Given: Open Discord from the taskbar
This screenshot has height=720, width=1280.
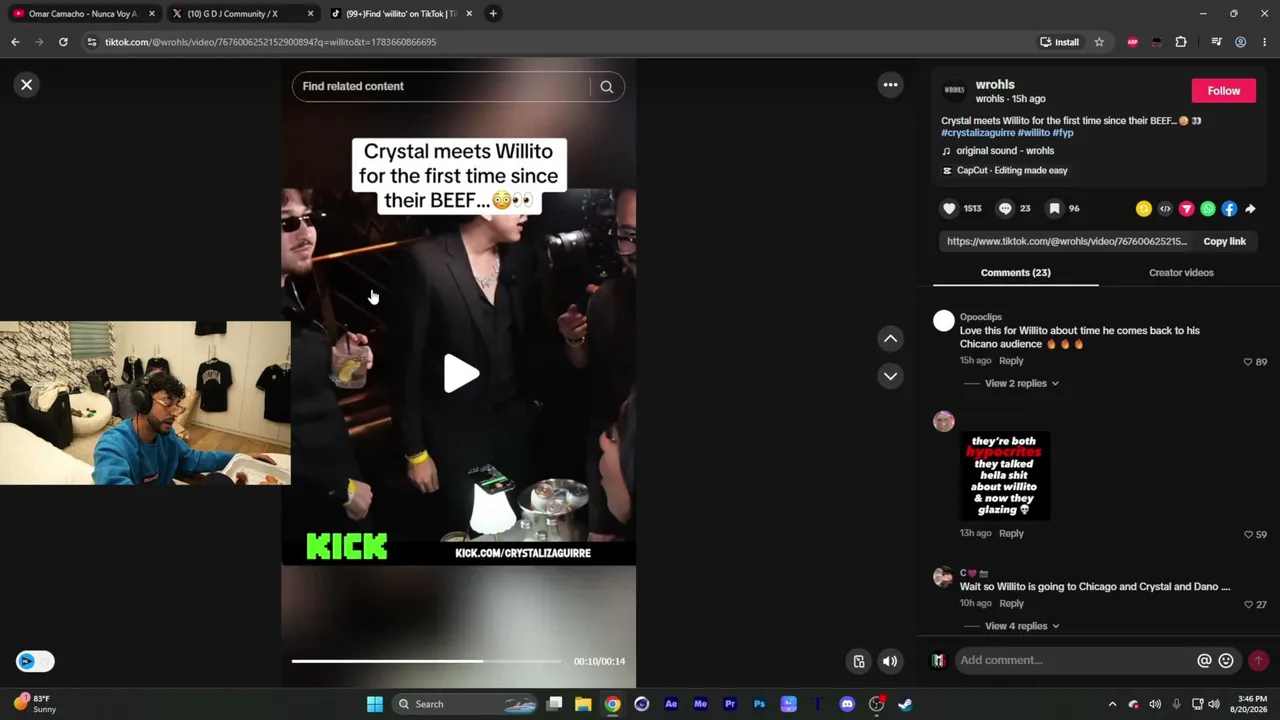Looking at the screenshot, I should 847,704.
